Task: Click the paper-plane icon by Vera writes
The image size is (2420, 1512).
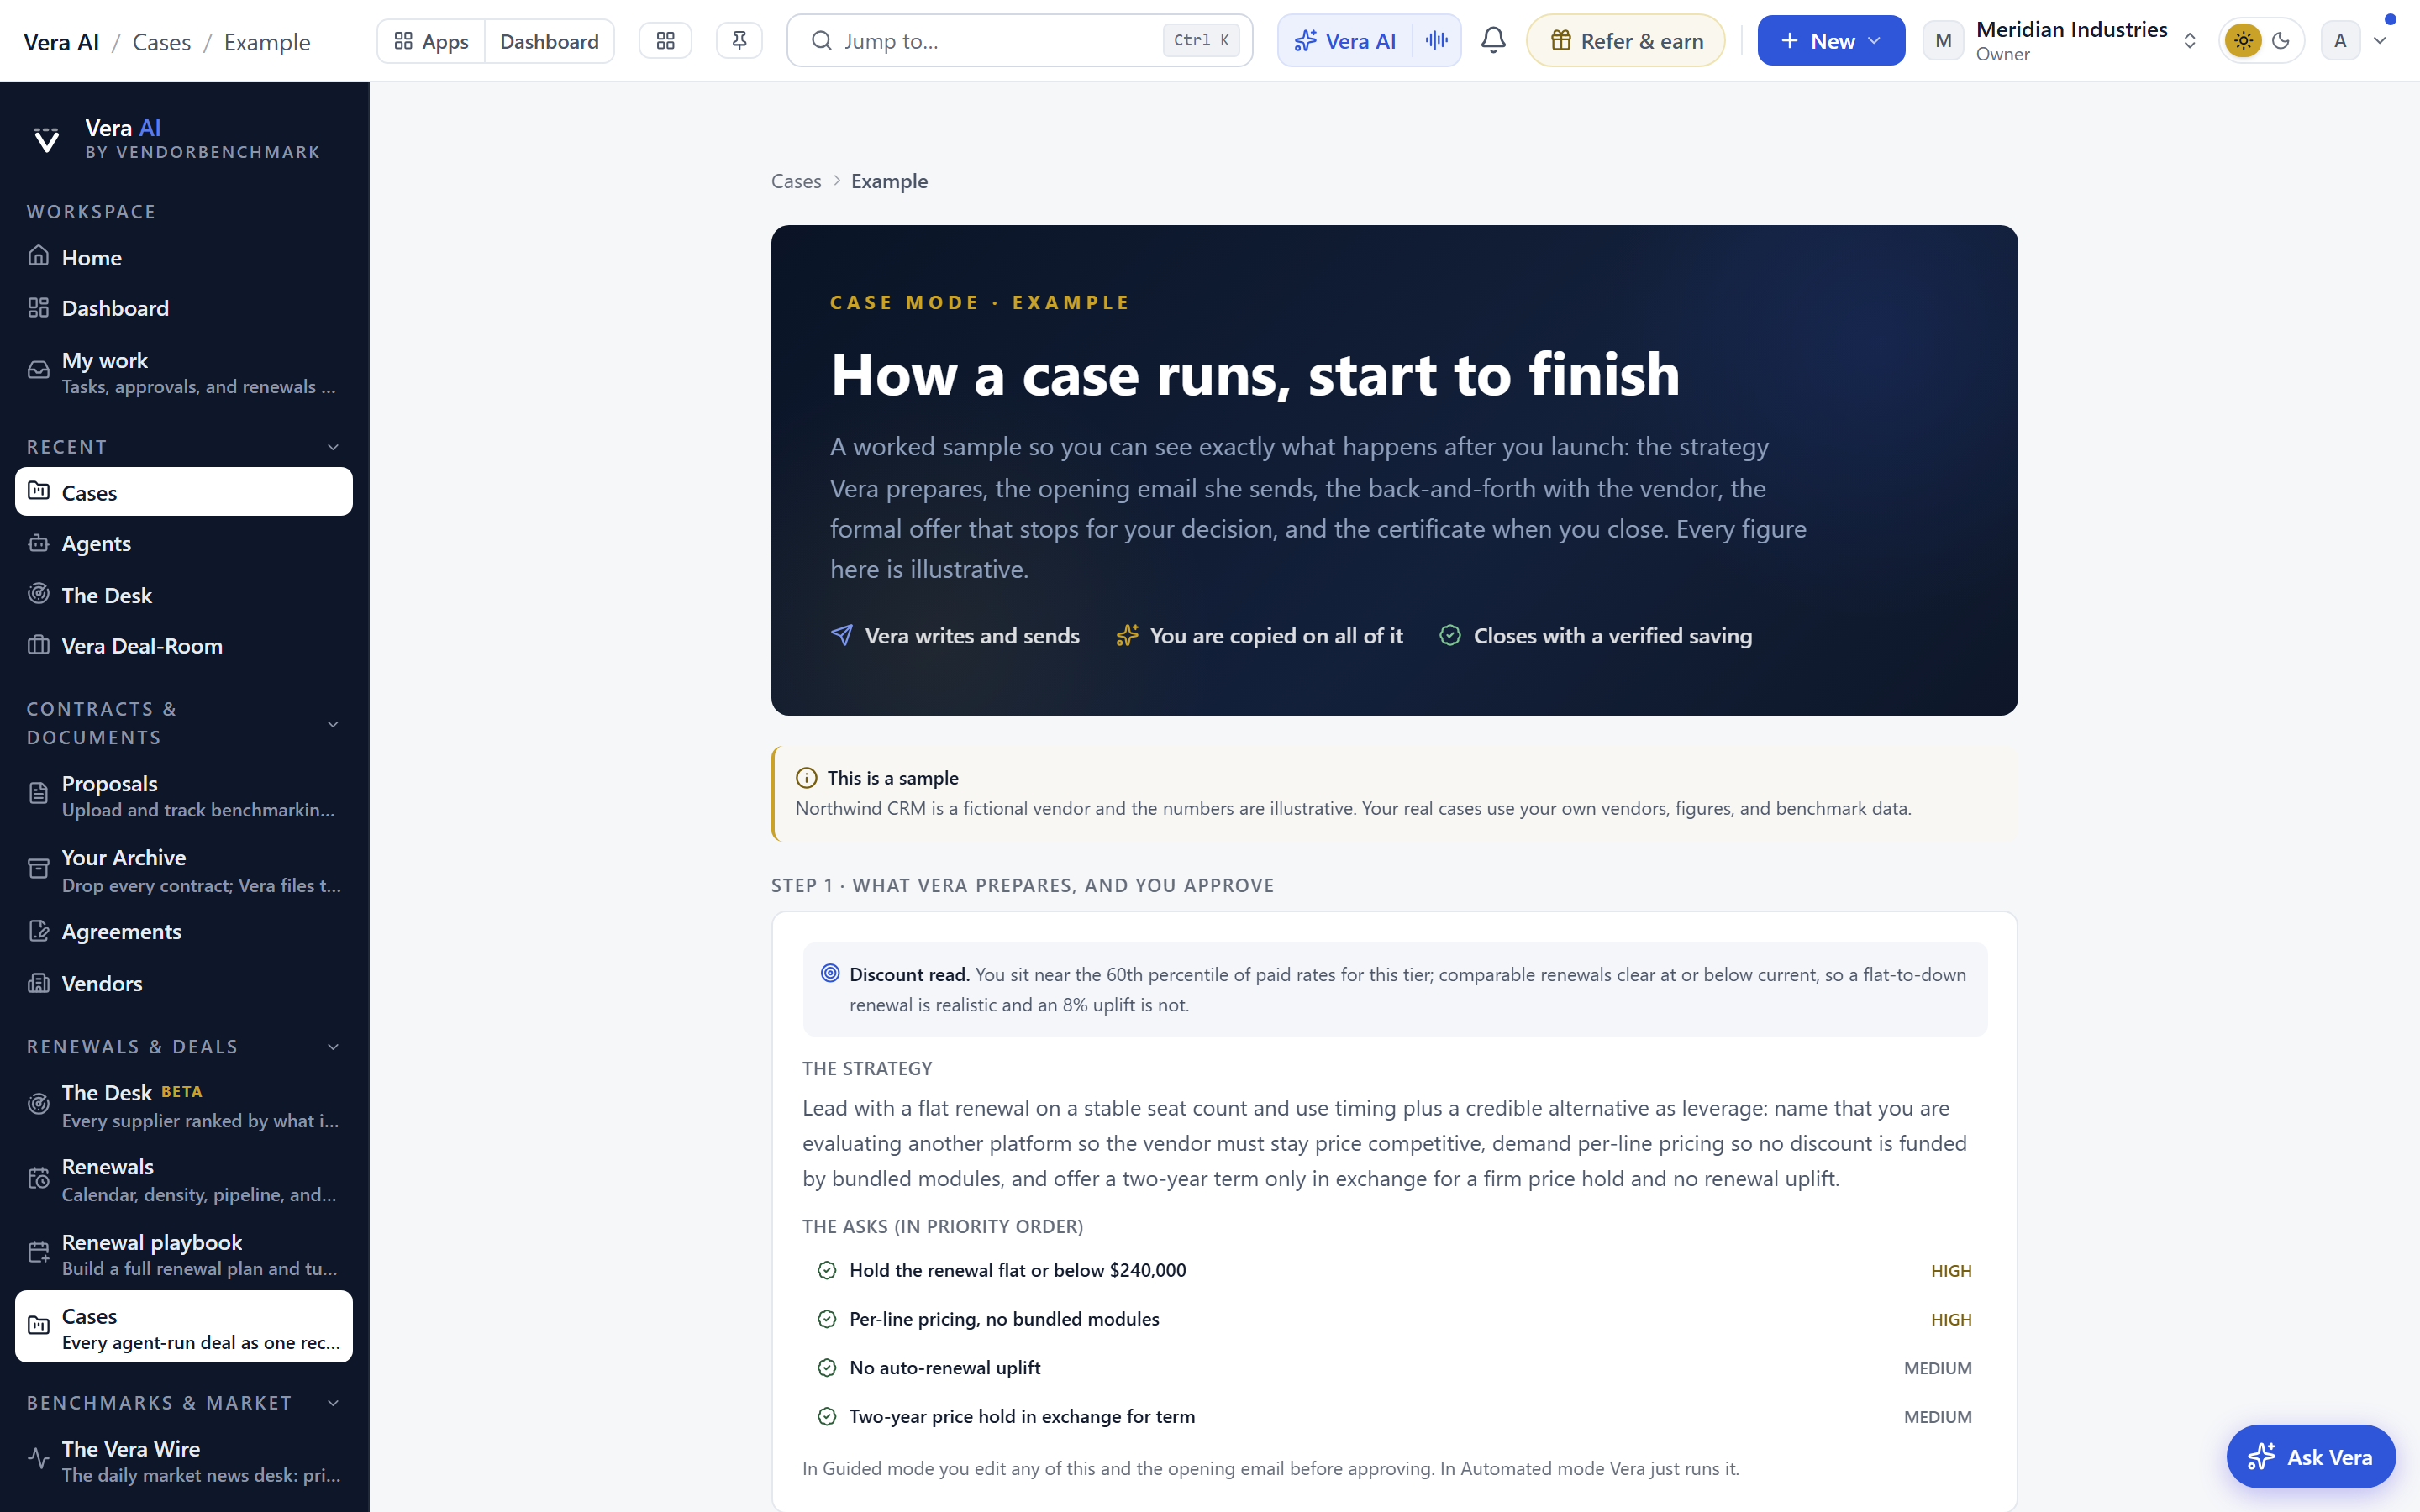Action: [x=842, y=635]
